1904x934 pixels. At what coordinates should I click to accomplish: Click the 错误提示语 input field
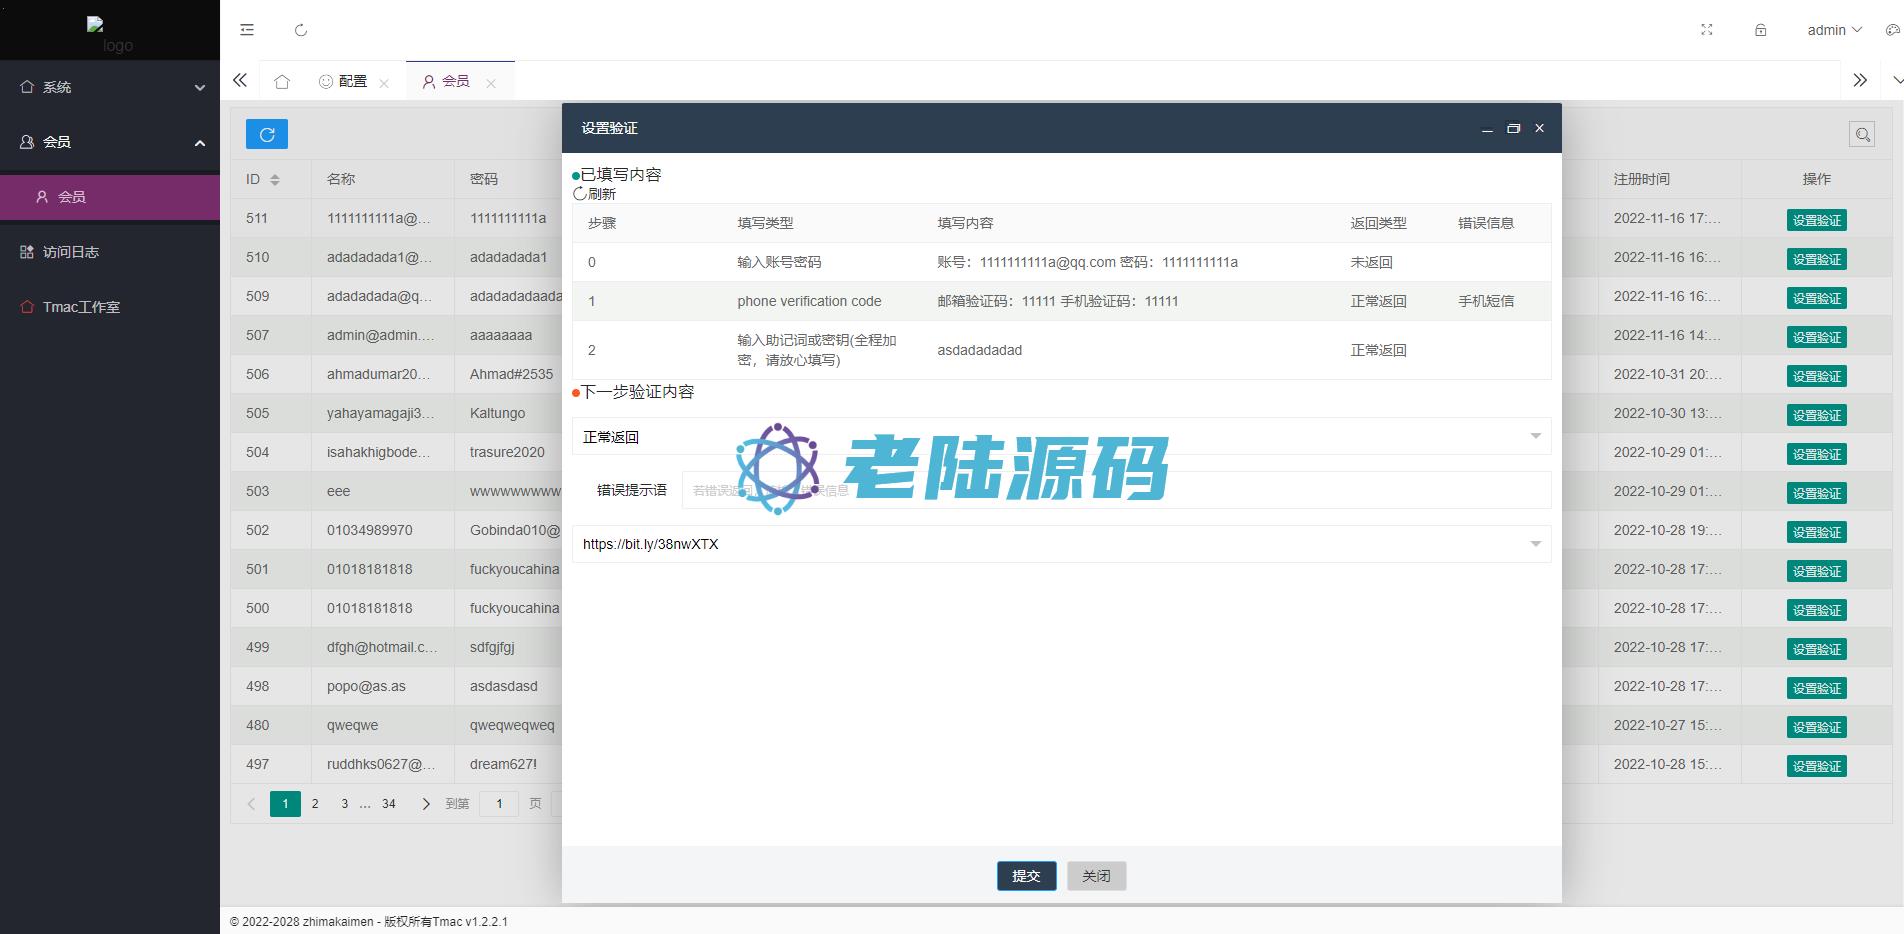click(x=1115, y=490)
